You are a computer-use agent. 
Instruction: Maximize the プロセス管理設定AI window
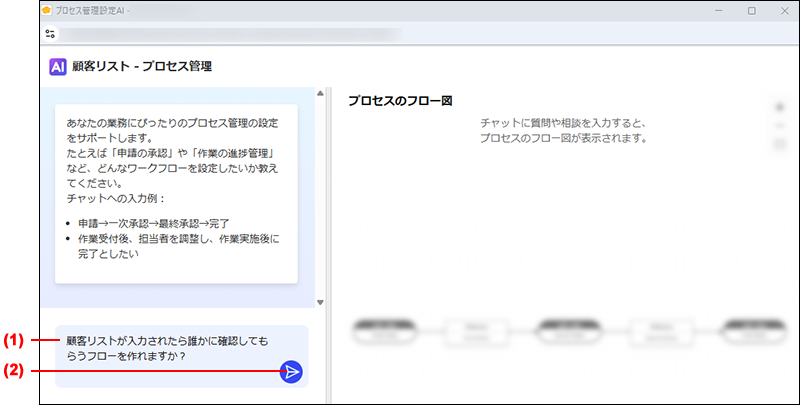752,11
